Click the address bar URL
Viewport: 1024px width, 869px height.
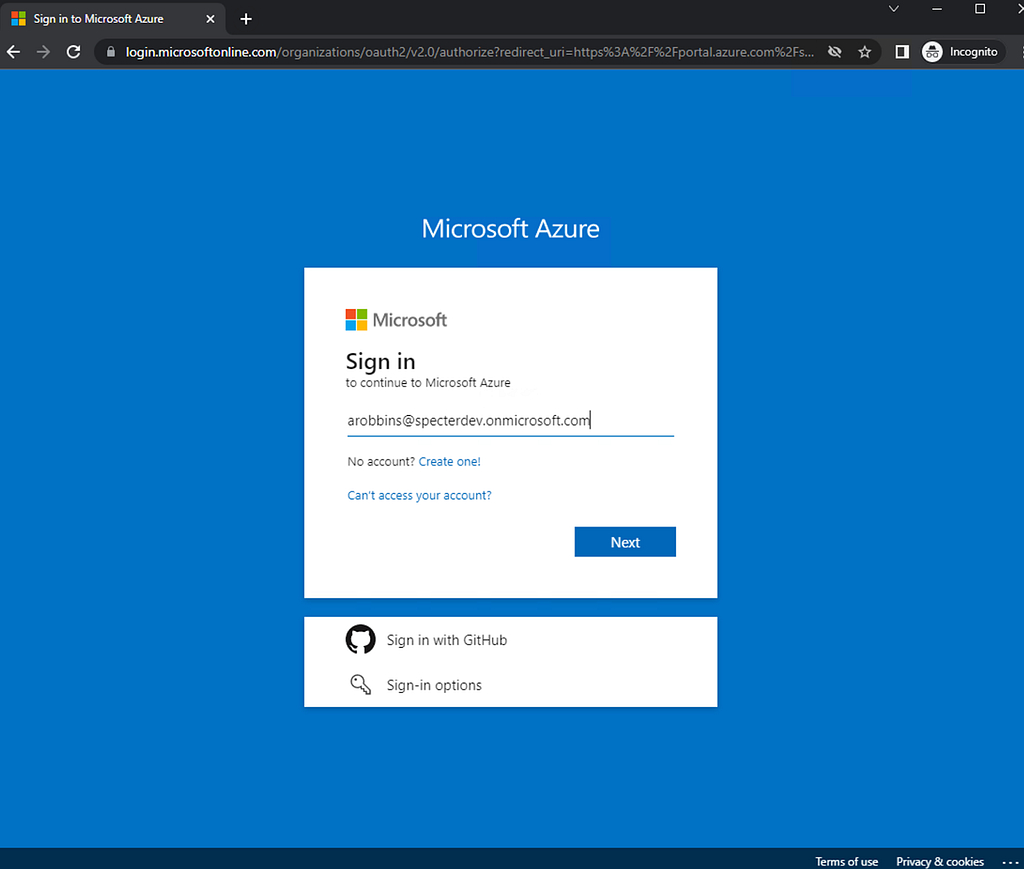point(470,52)
